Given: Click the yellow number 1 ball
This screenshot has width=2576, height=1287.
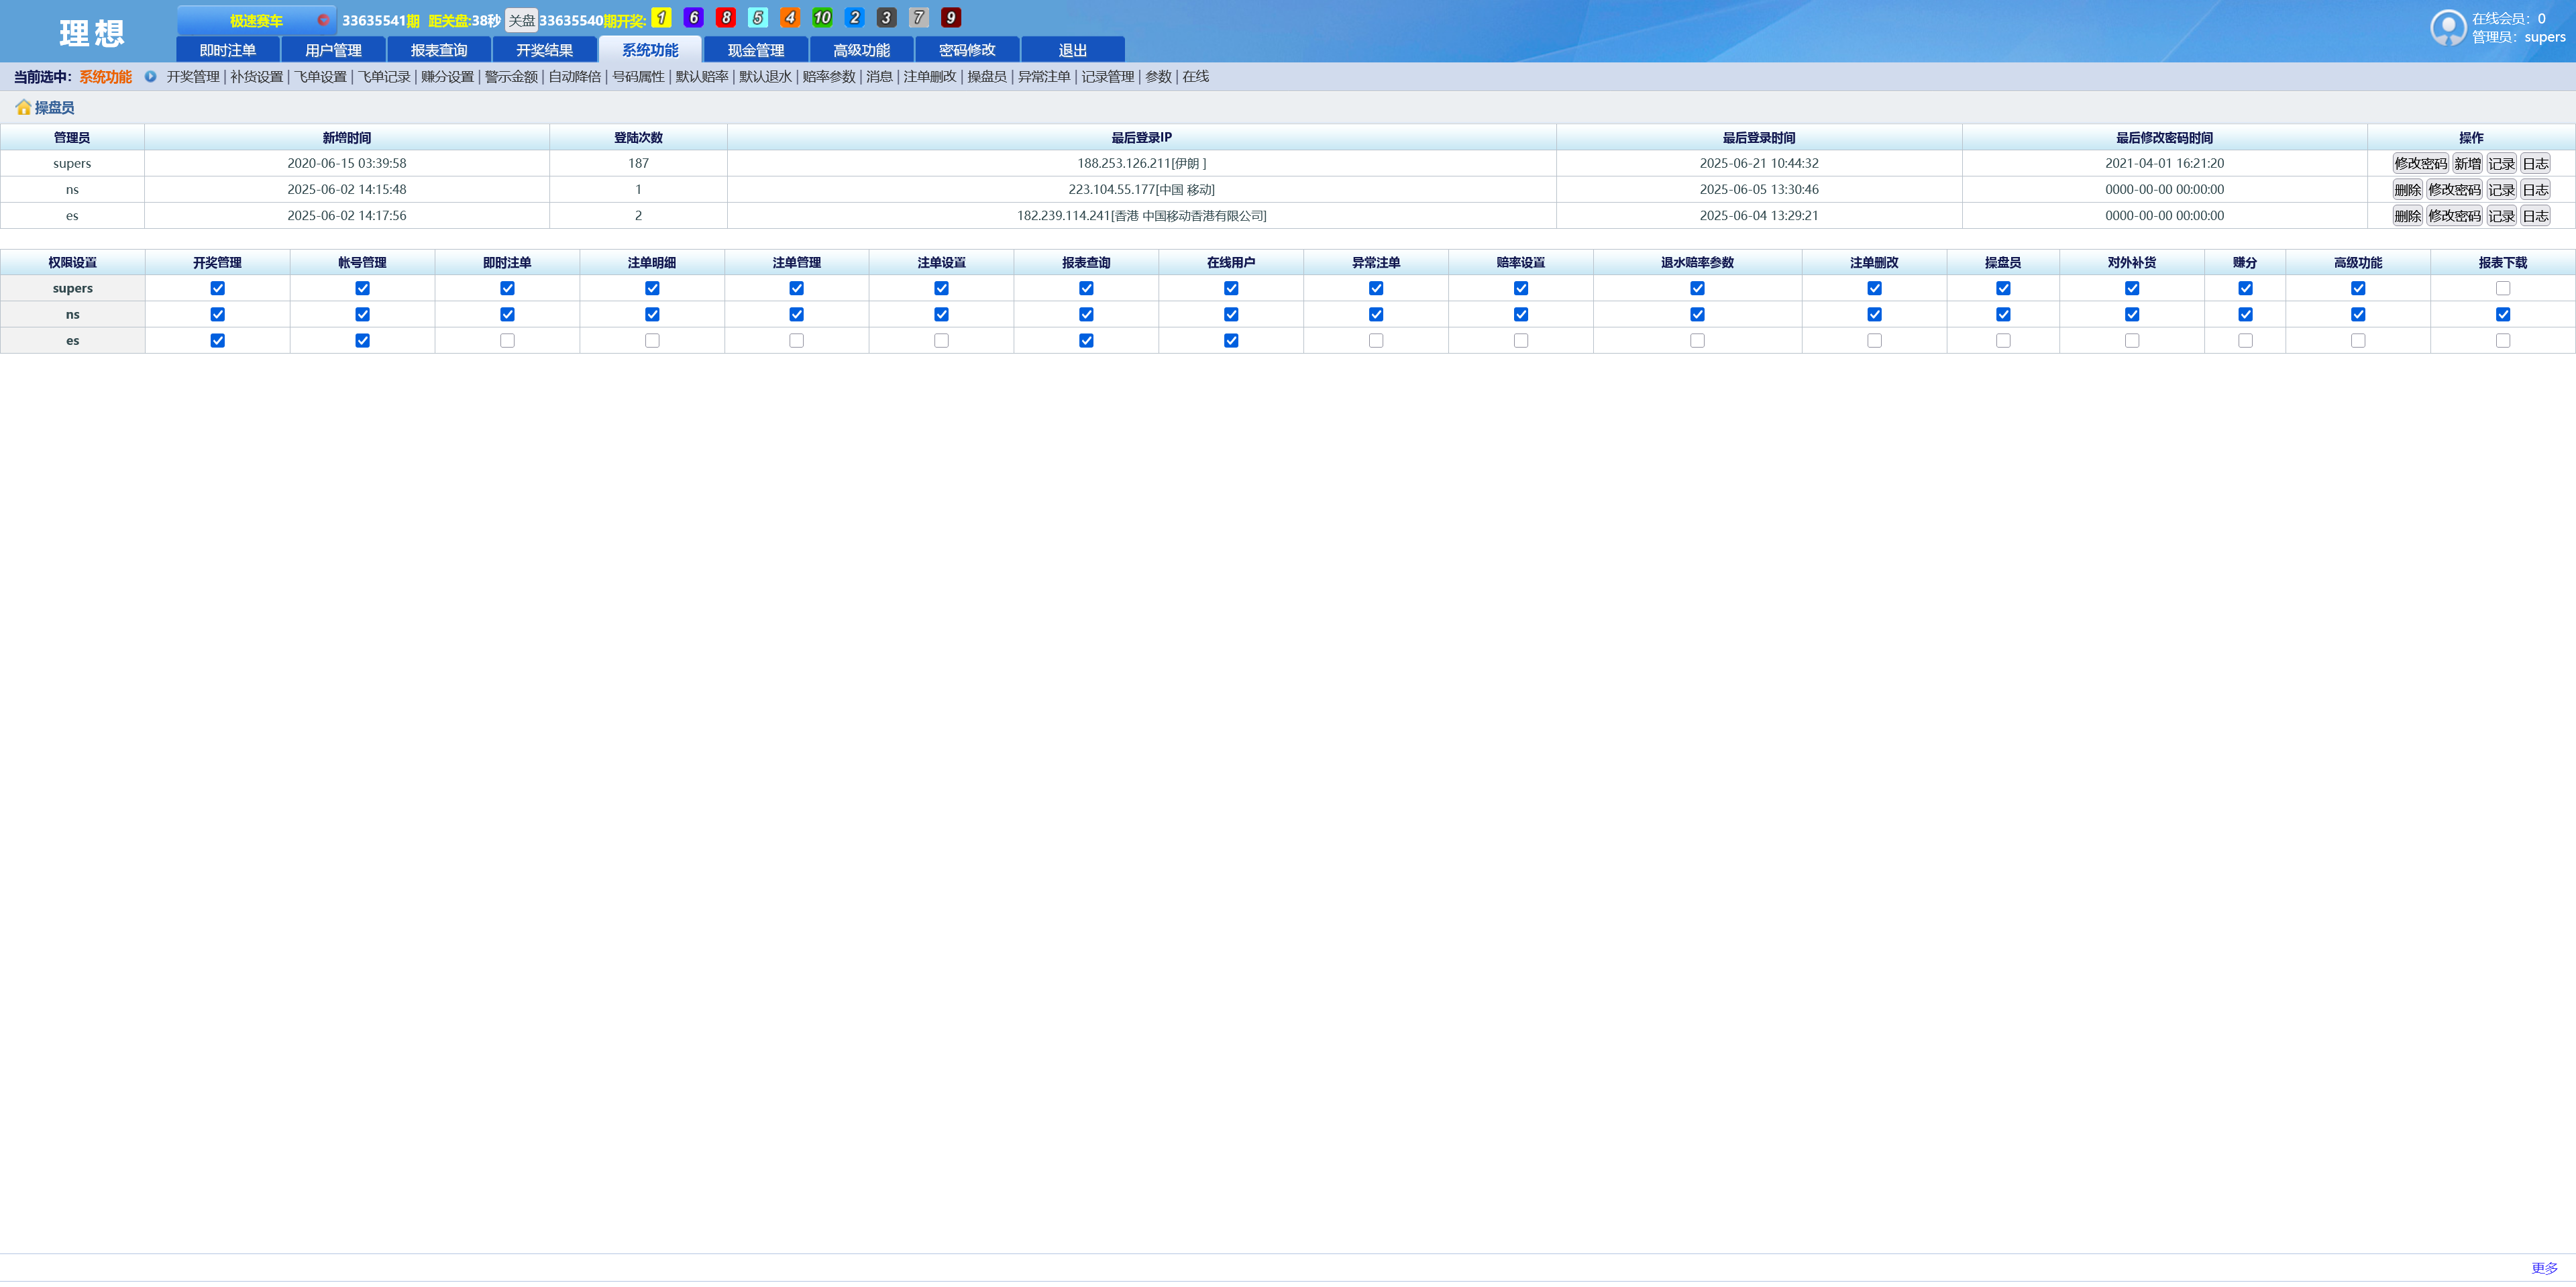Looking at the screenshot, I should click(661, 18).
